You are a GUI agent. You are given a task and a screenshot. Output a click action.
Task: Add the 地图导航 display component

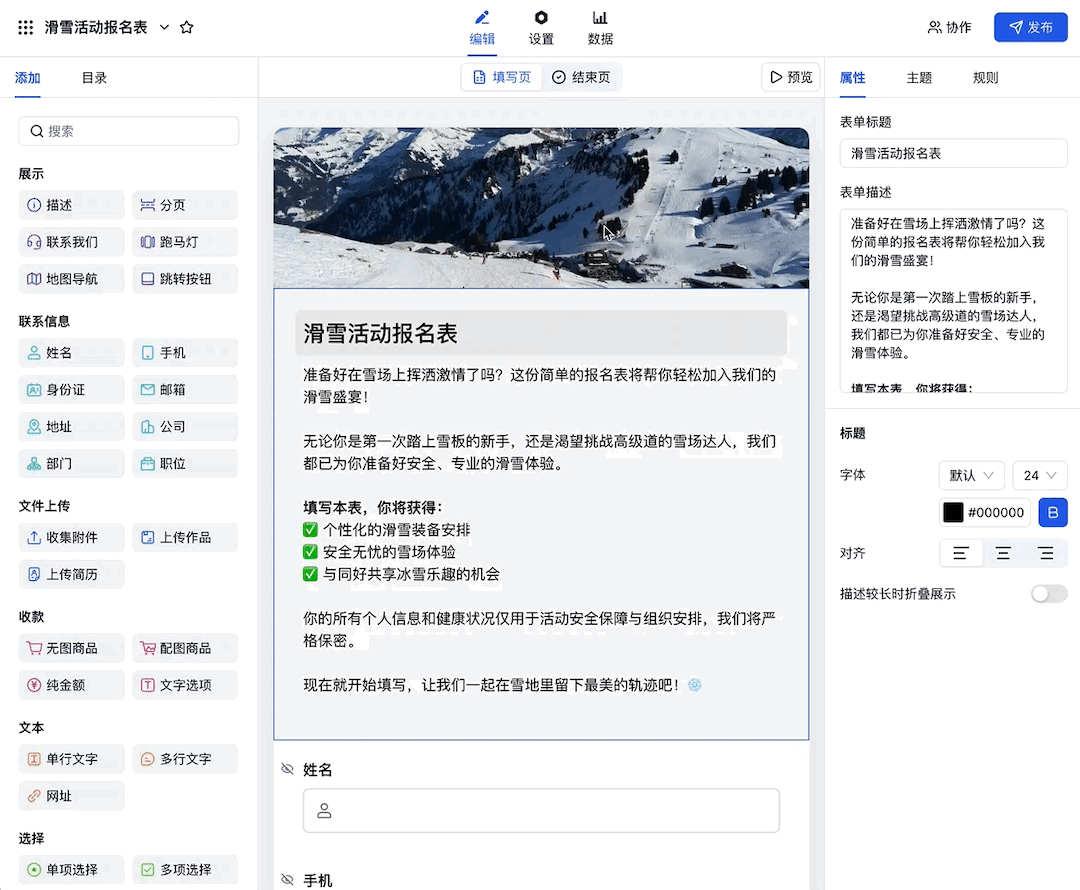click(x=71, y=278)
